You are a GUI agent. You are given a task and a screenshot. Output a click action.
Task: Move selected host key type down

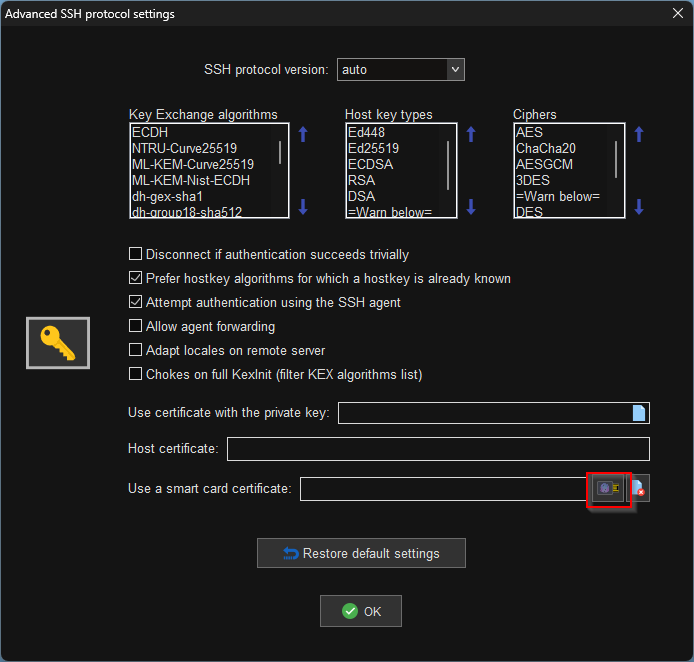click(471, 207)
